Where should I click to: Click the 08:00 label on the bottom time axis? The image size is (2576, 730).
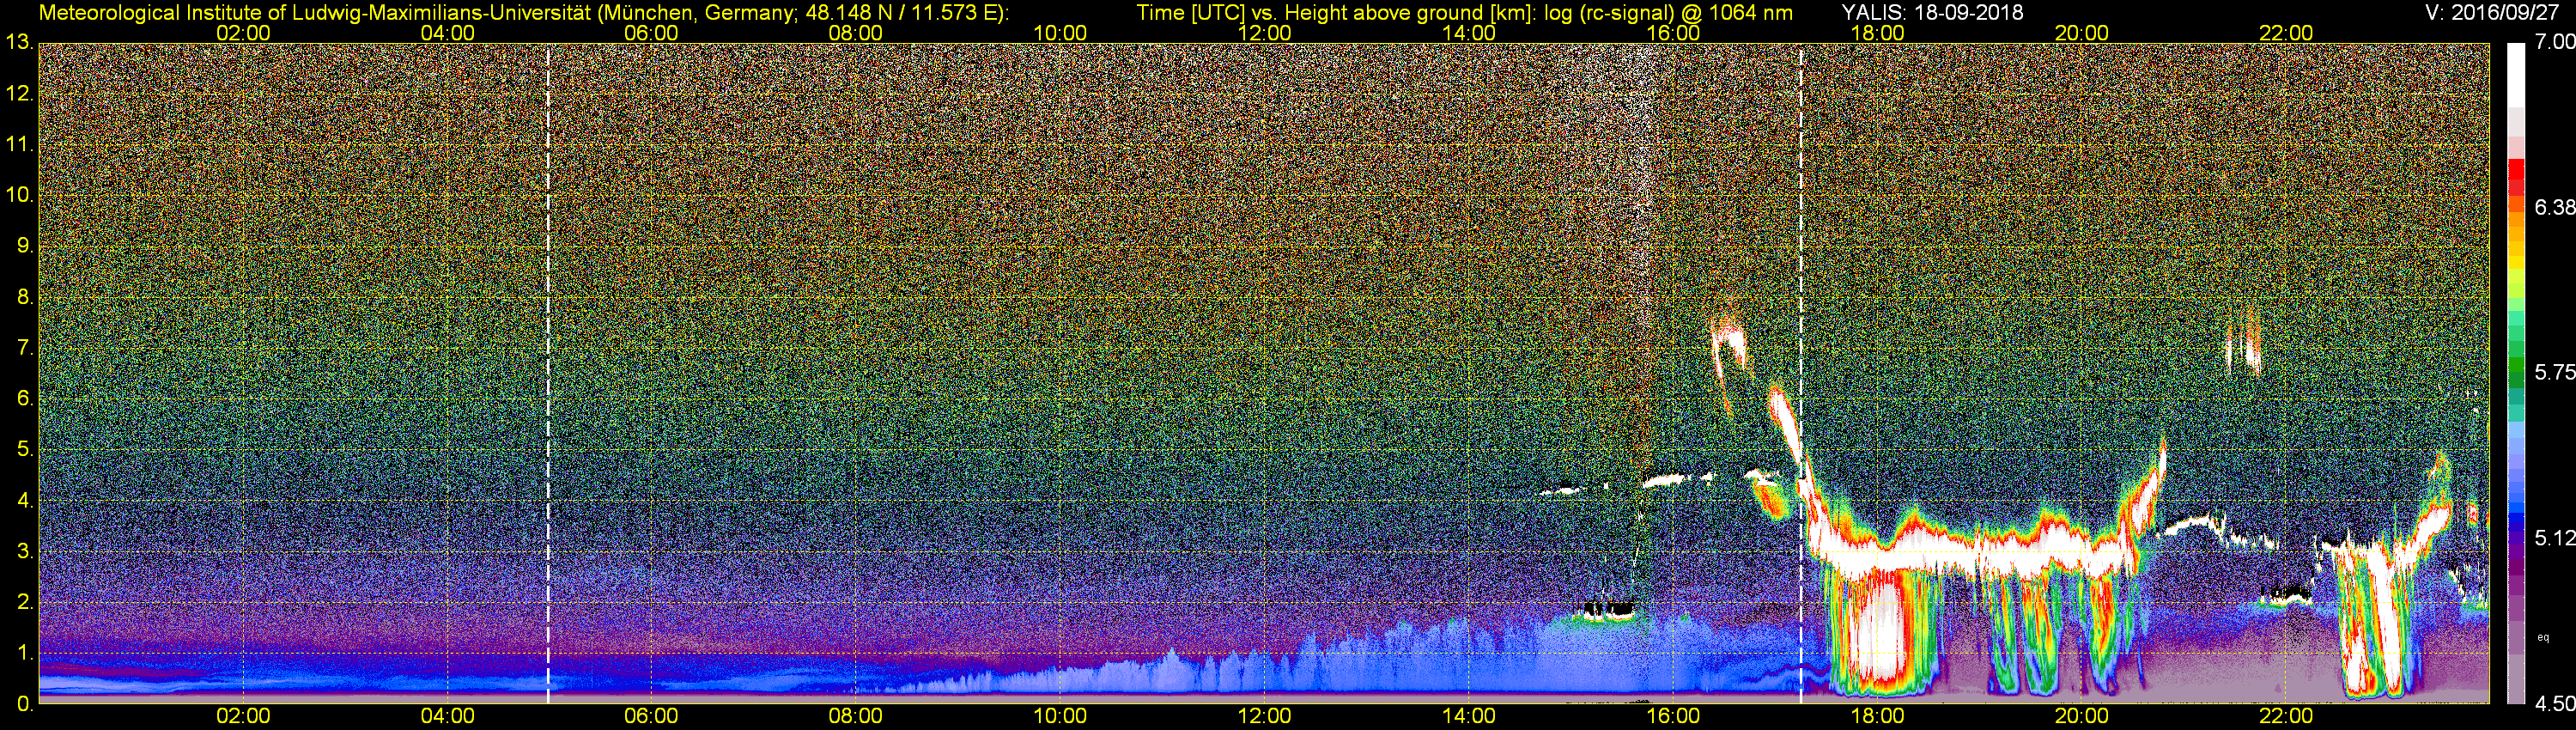[856, 716]
